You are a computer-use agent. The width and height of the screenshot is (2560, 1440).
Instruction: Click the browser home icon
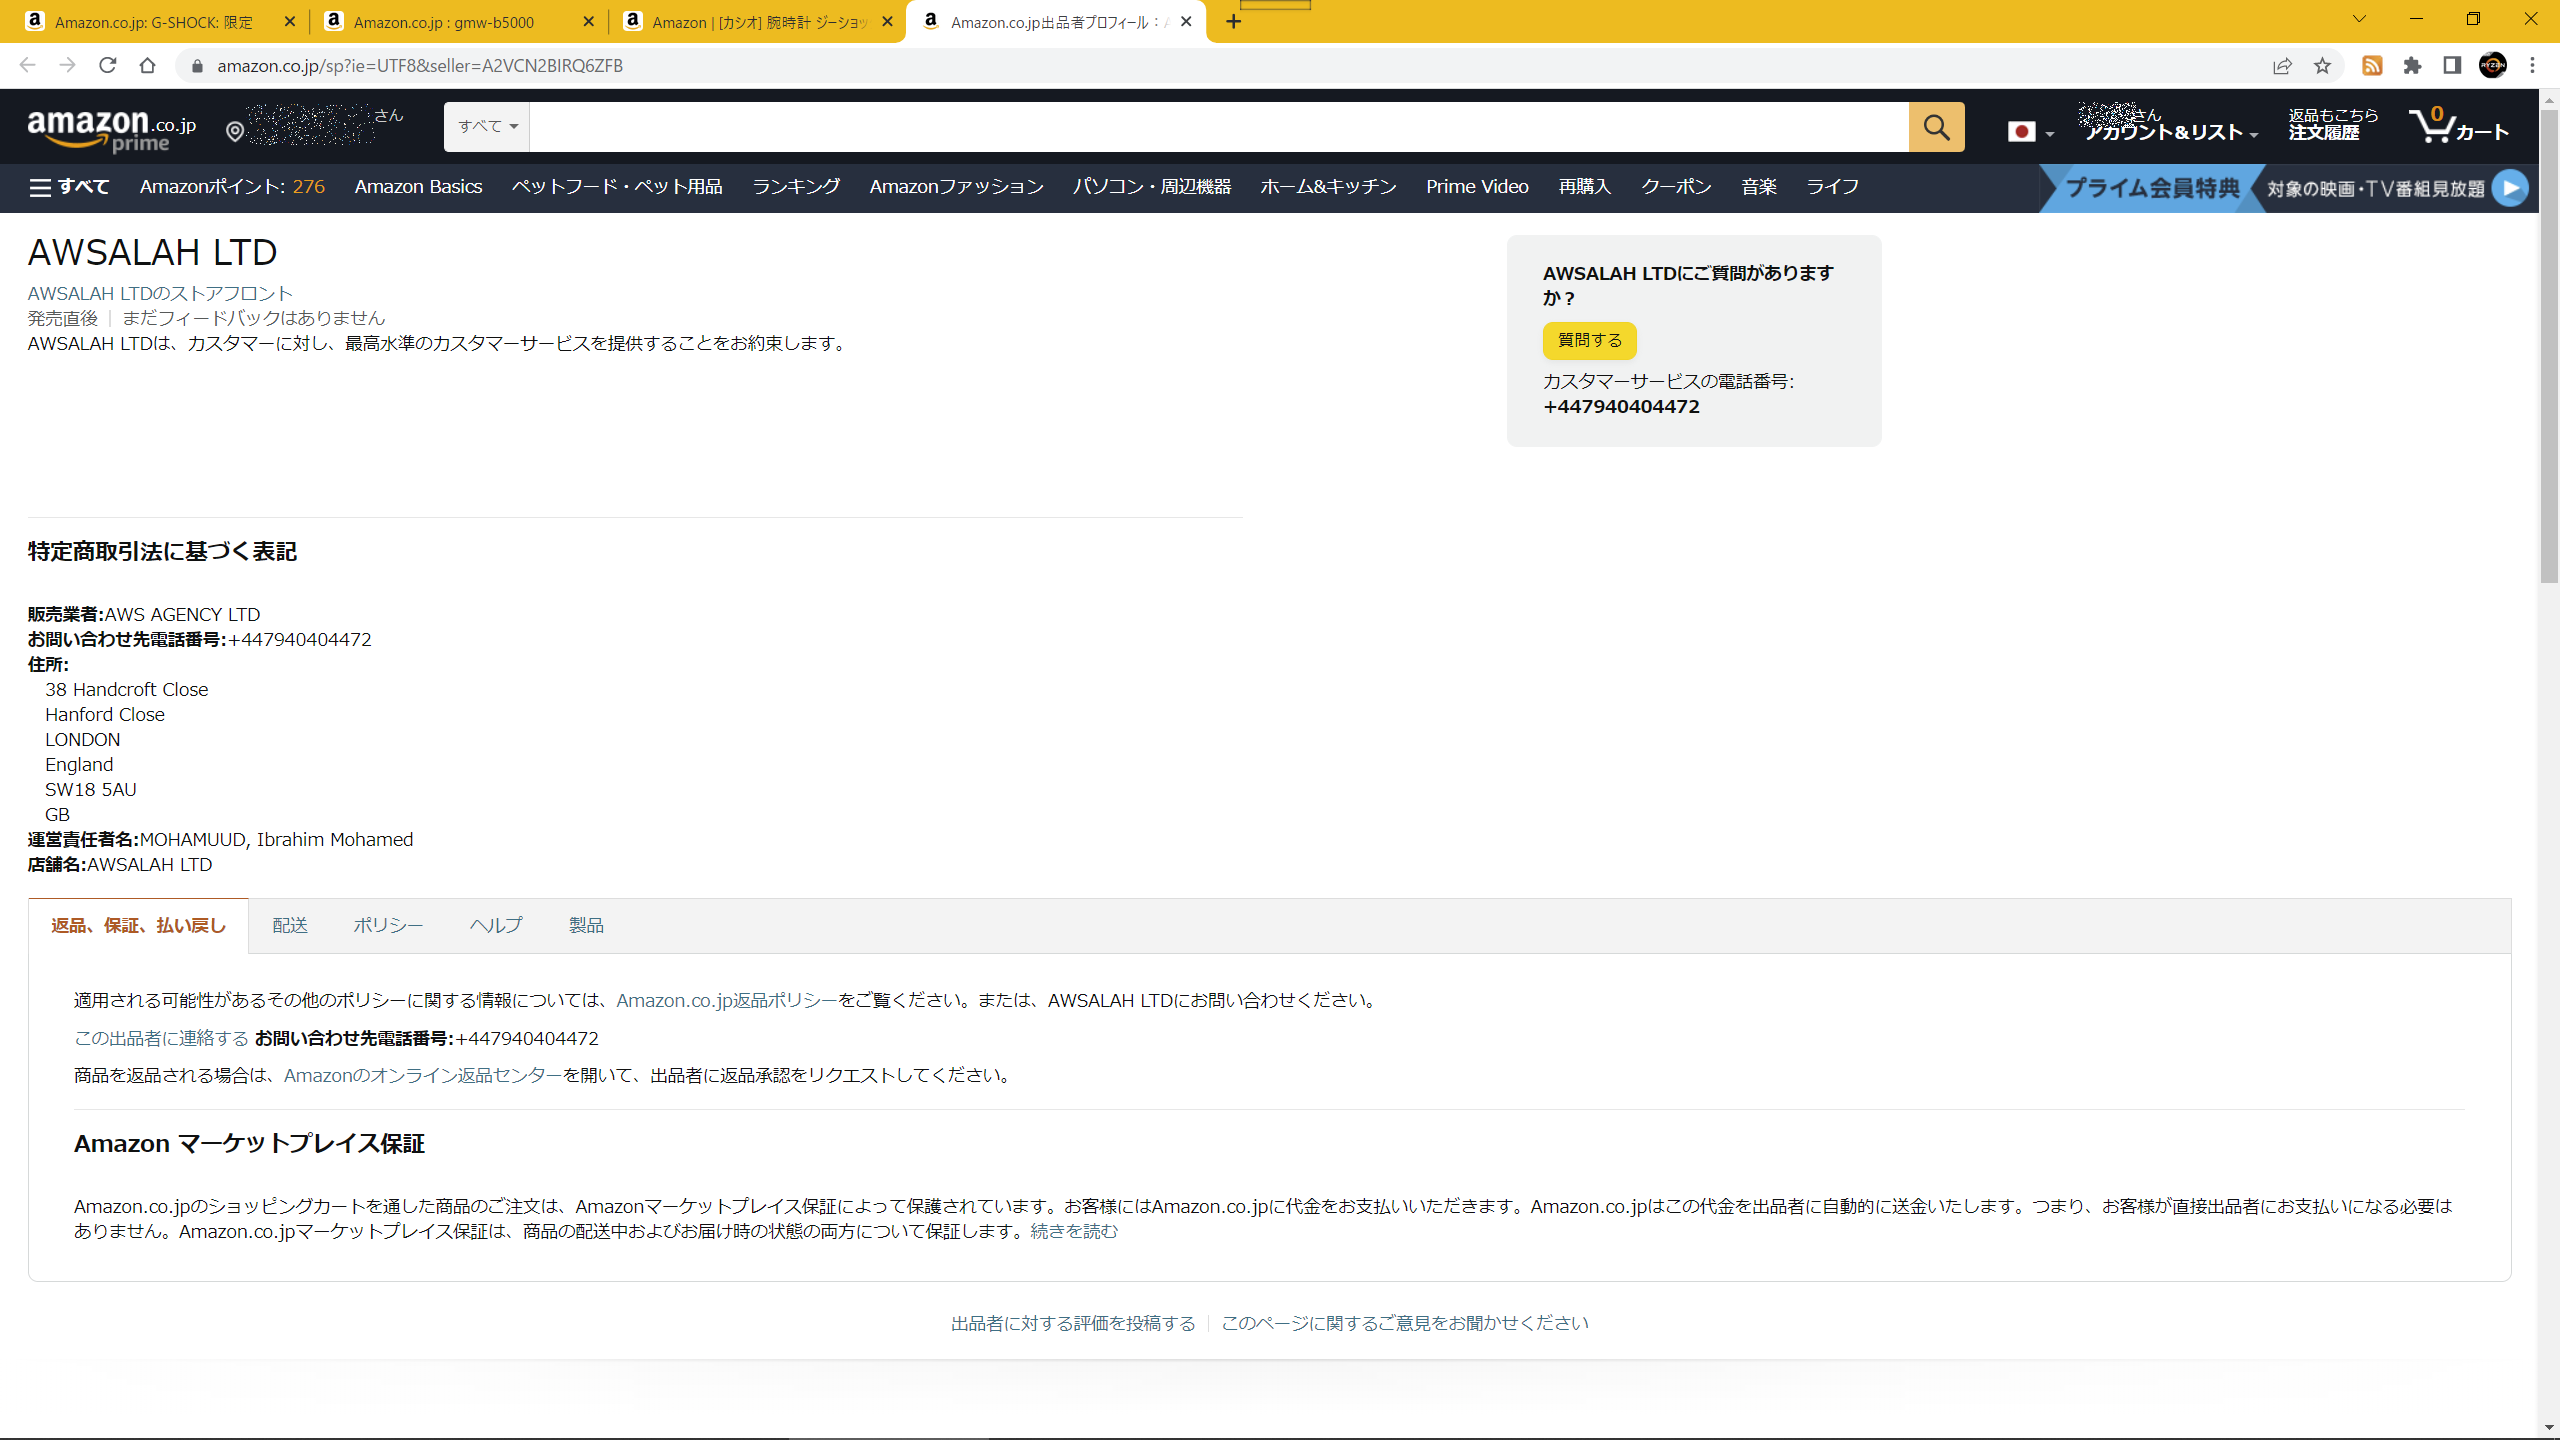point(147,65)
